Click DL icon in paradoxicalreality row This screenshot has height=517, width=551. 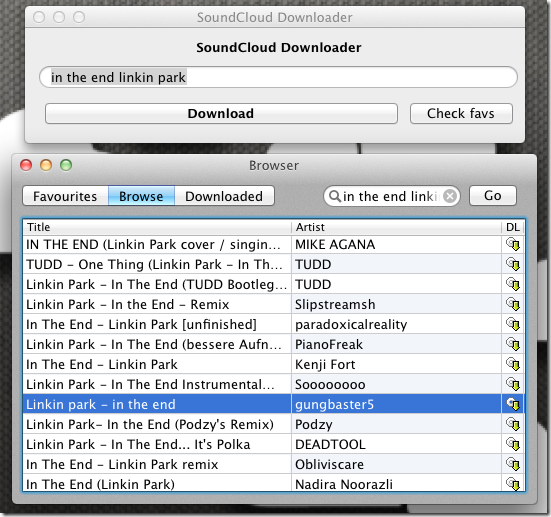pyautogui.click(x=513, y=324)
